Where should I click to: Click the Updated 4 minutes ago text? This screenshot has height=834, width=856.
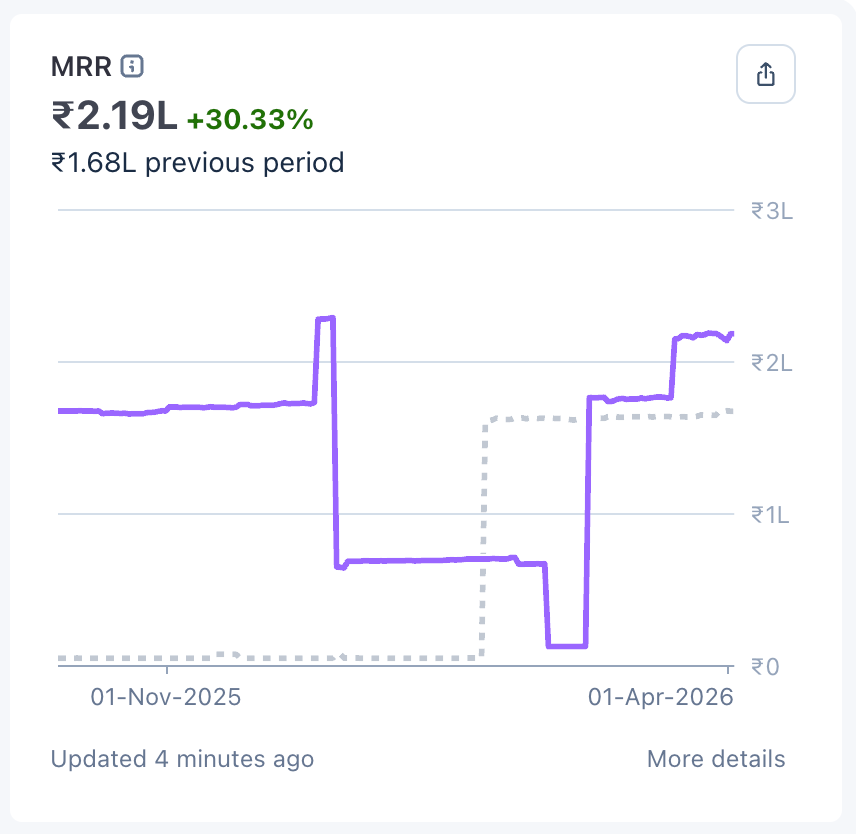tap(182, 759)
